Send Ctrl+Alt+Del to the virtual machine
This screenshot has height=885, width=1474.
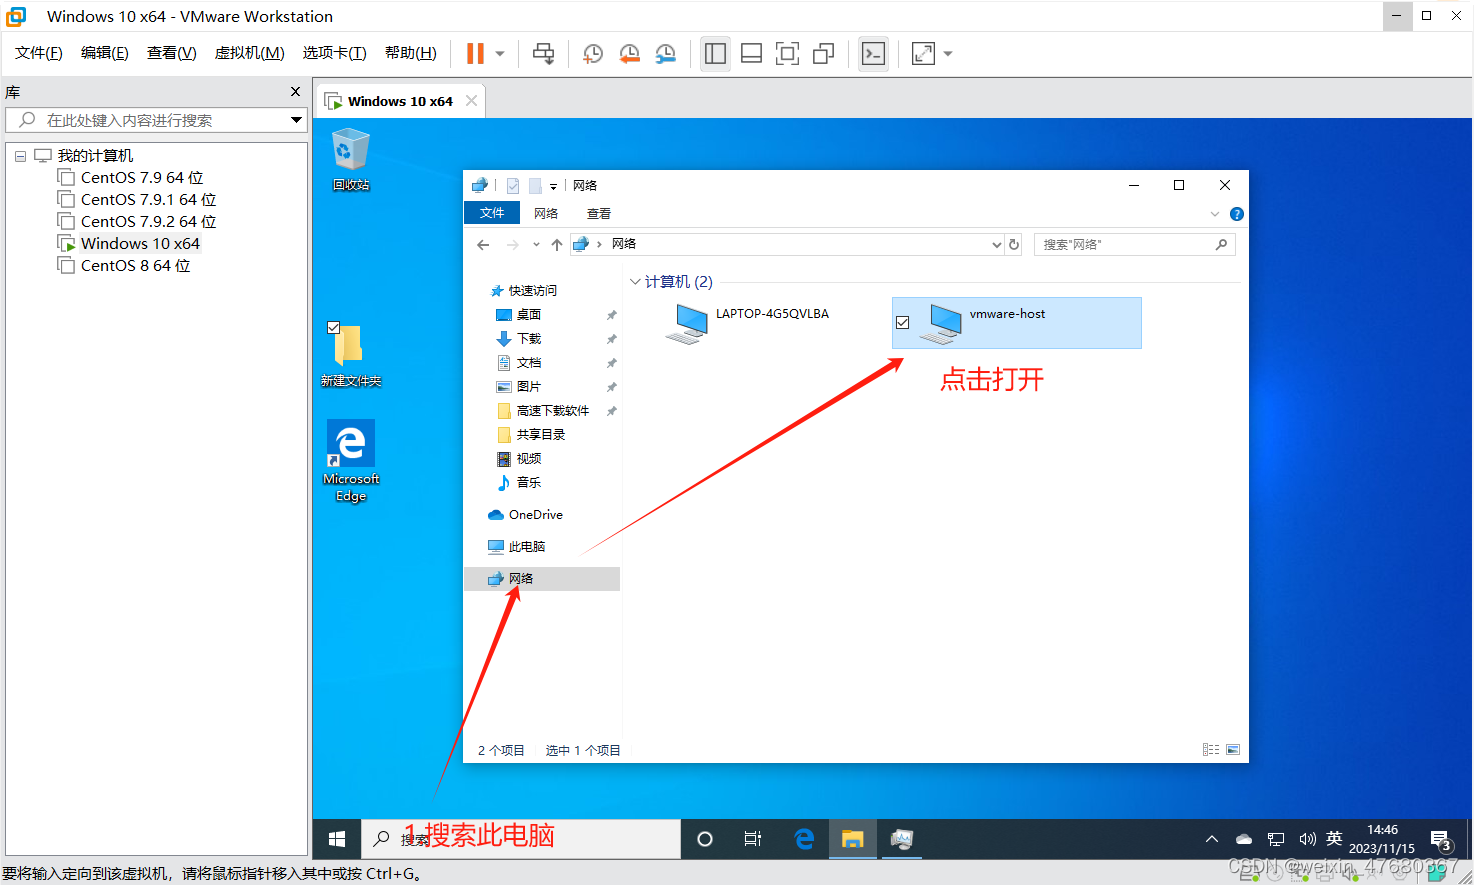point(543,54)
